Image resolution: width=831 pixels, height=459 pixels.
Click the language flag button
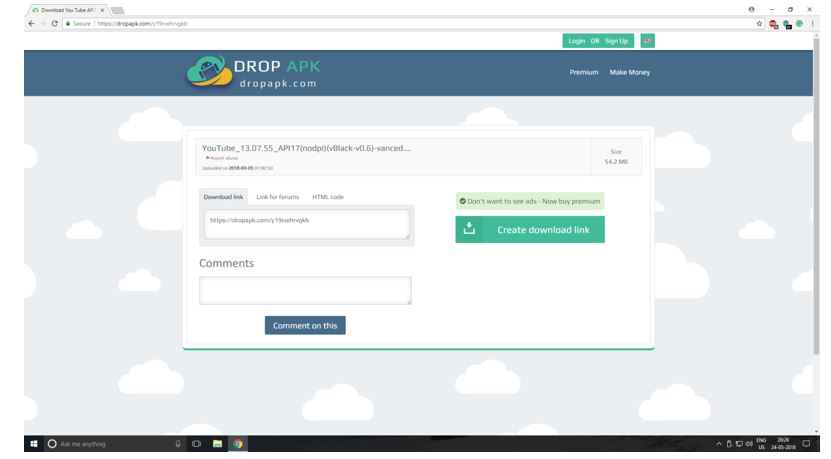point(647,41)
